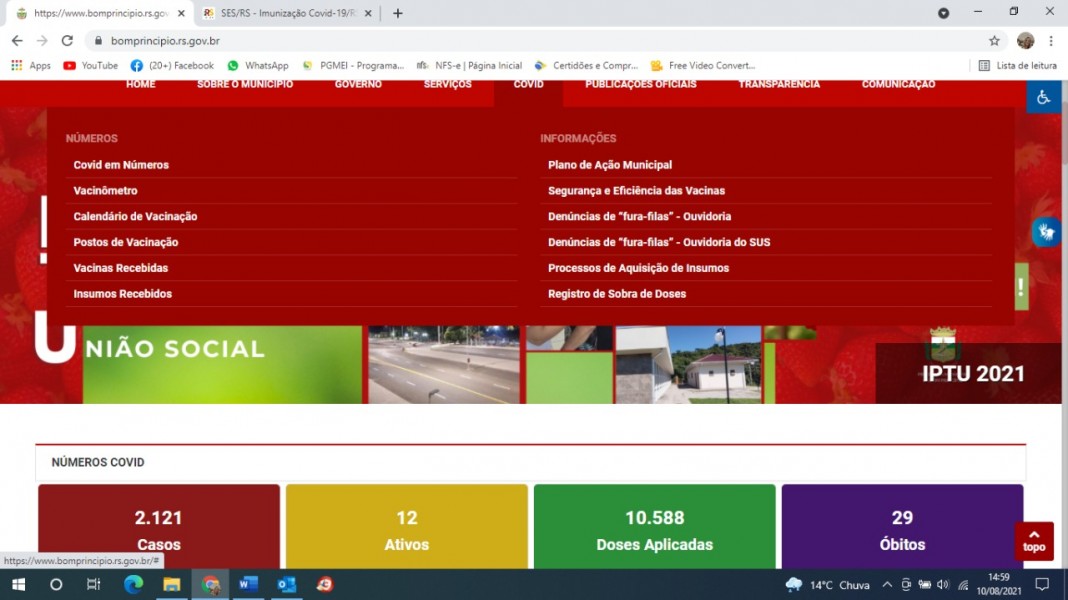Switch to SES/RS Imunização Covid-19 tab
Image resolution: width=1068 pixels, height=600 pixels.
285,13
